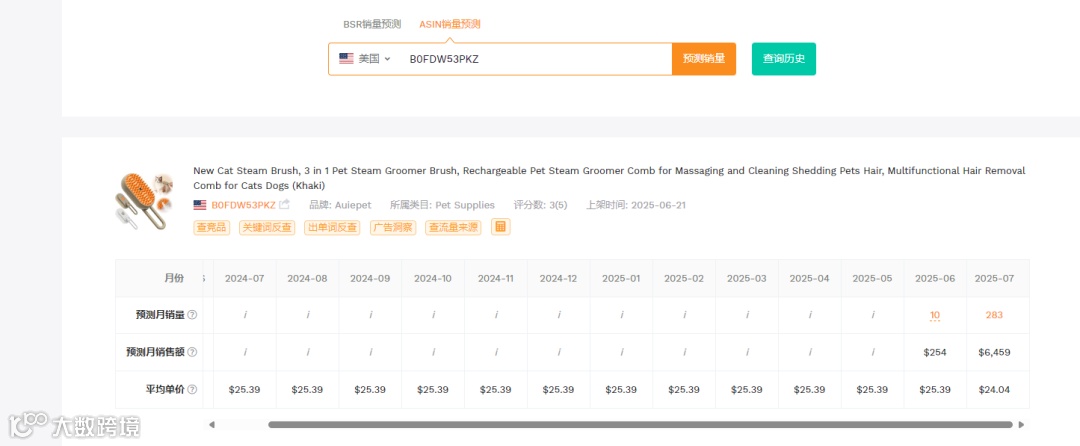Open the New Cat Steam Brush product title
Image resolution: width=1080 pixels, height=446 pixels.
coord(609,178)
